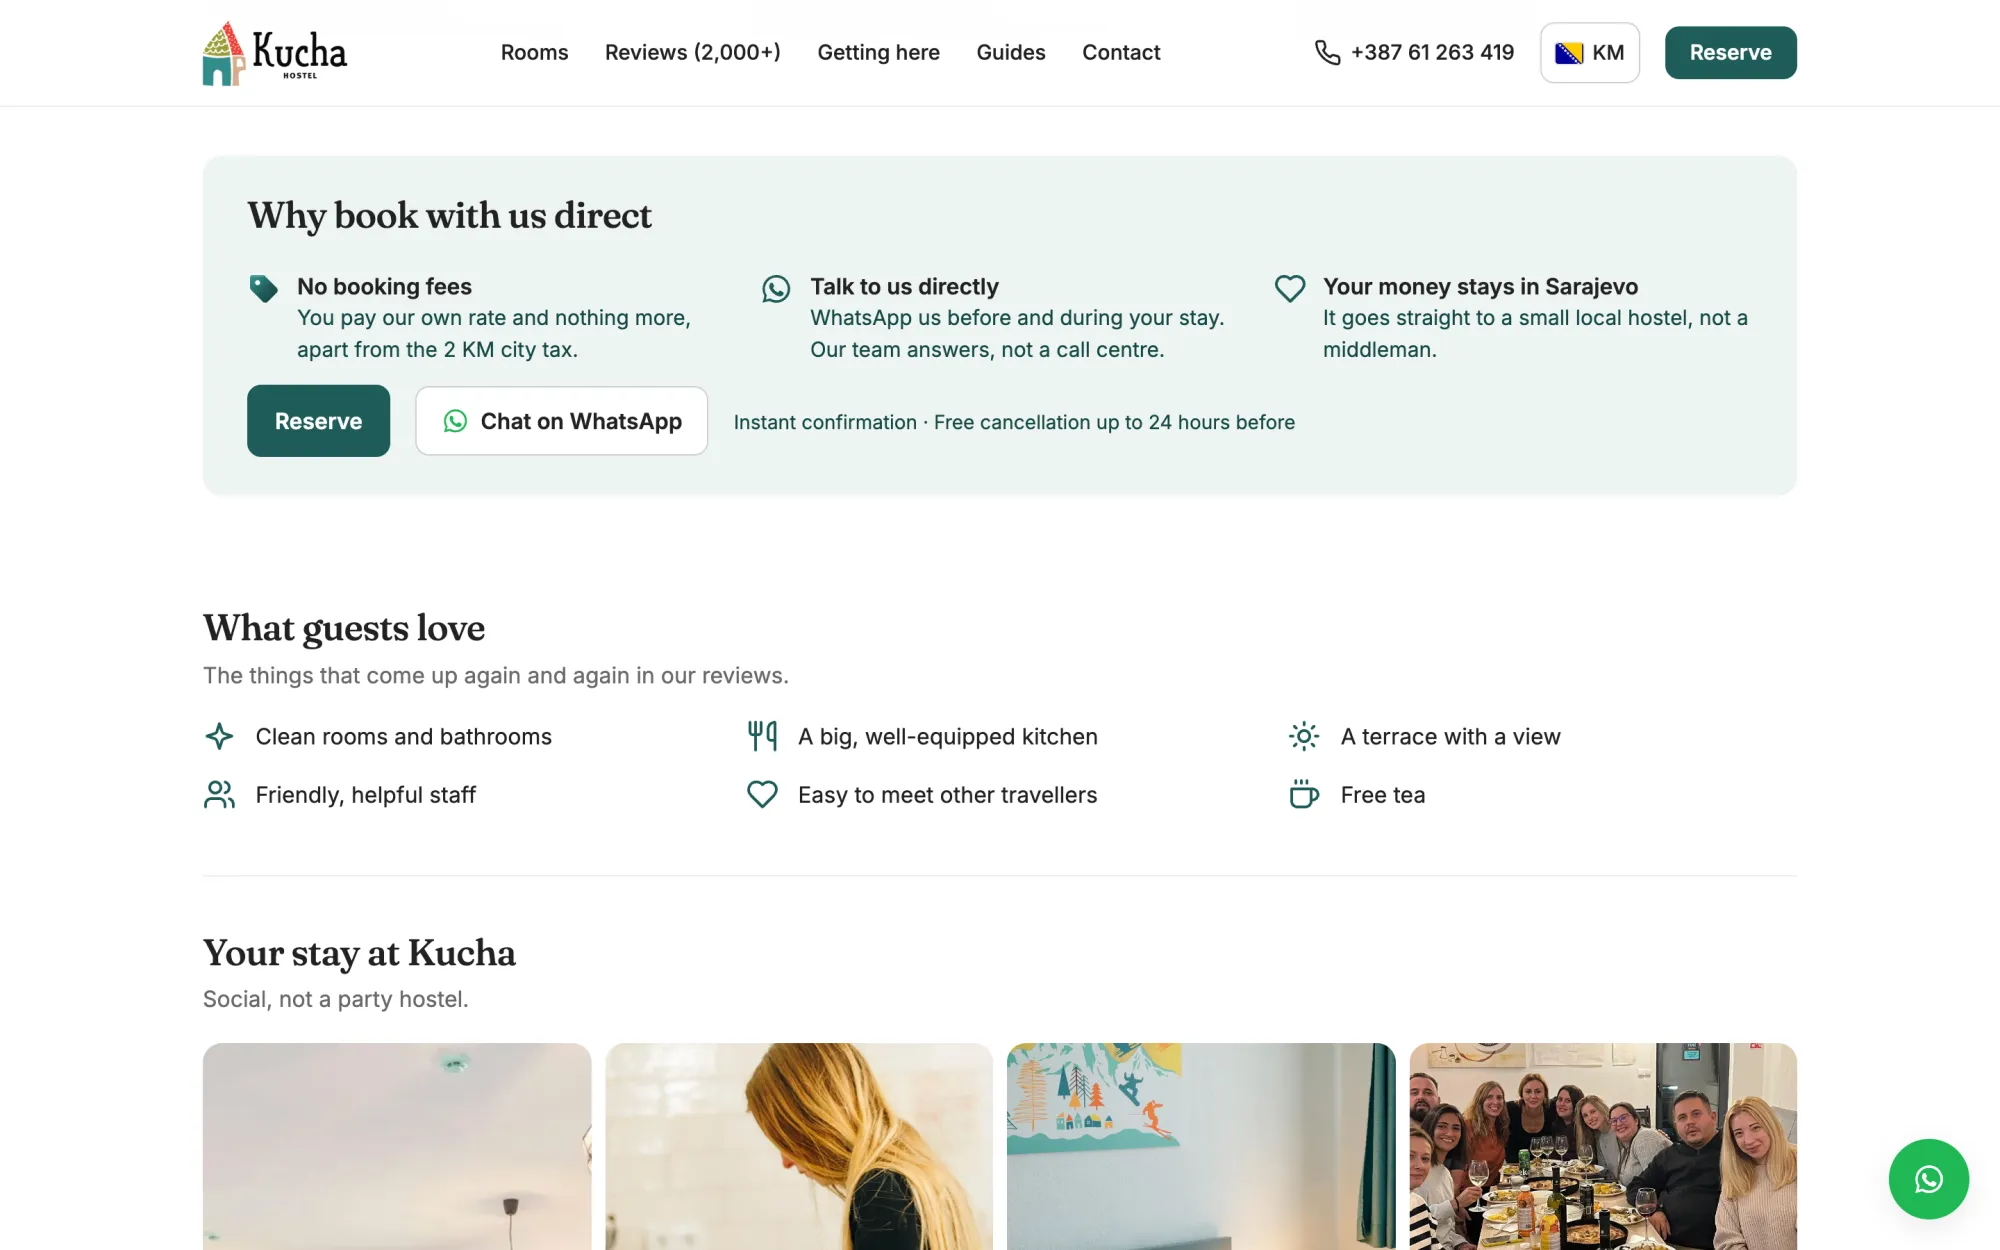
Task: Click the Kucha Hostel logo
Action: click(x=275, y=53)
